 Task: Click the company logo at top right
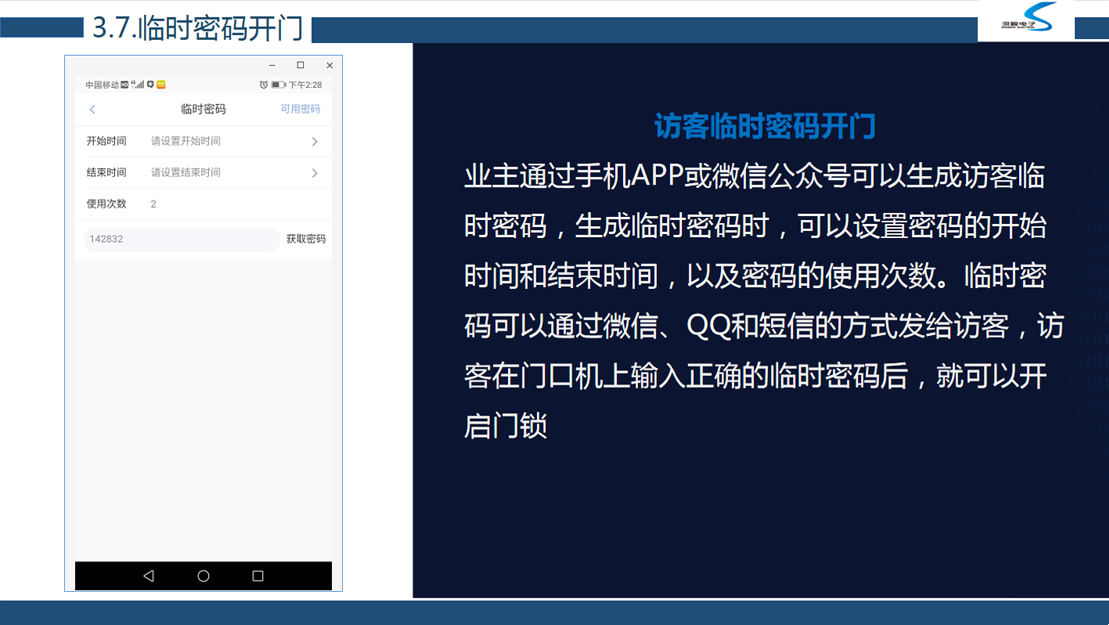[1027, 20]
